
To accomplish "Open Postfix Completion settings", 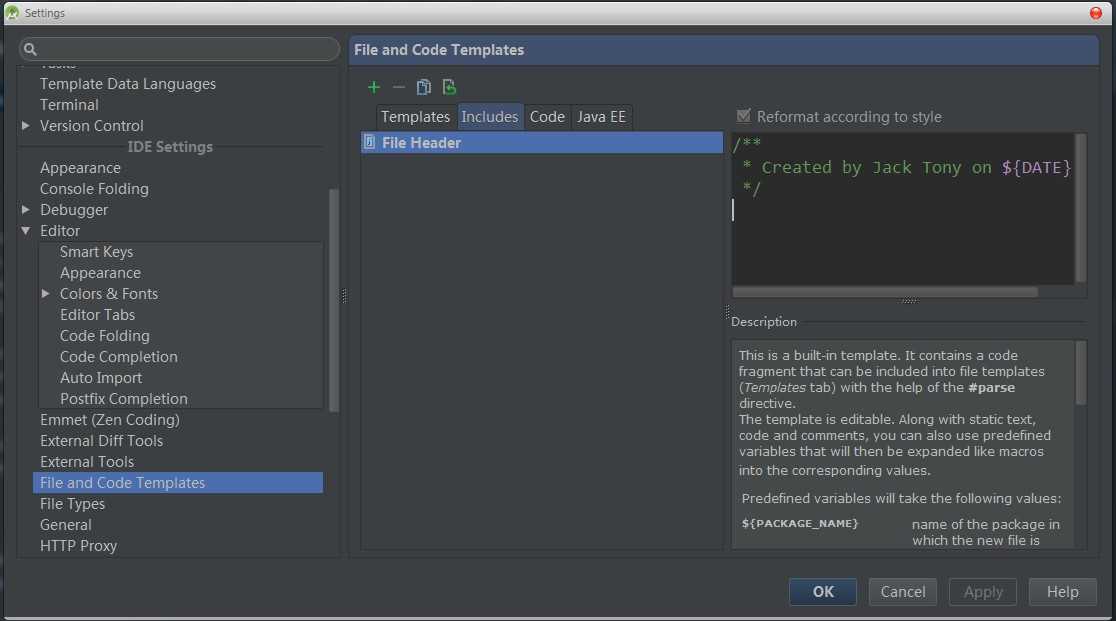I will (x=124, y=398).
